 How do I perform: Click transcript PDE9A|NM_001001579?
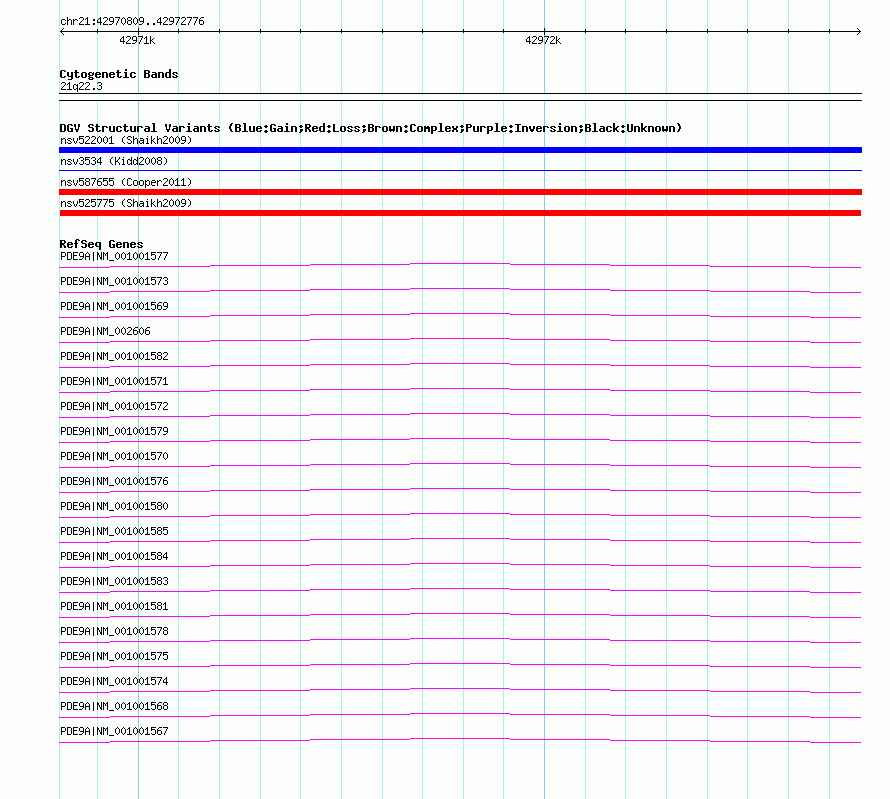point(114,431)
